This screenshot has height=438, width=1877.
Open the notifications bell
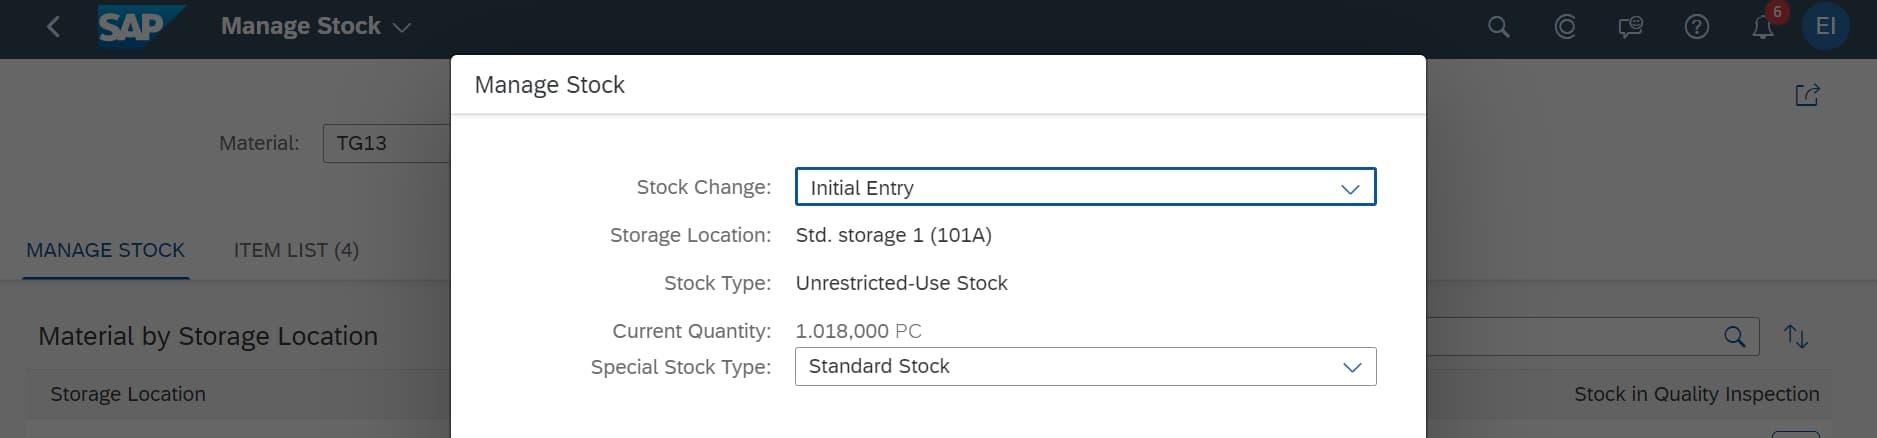[x=1762, y=27]
